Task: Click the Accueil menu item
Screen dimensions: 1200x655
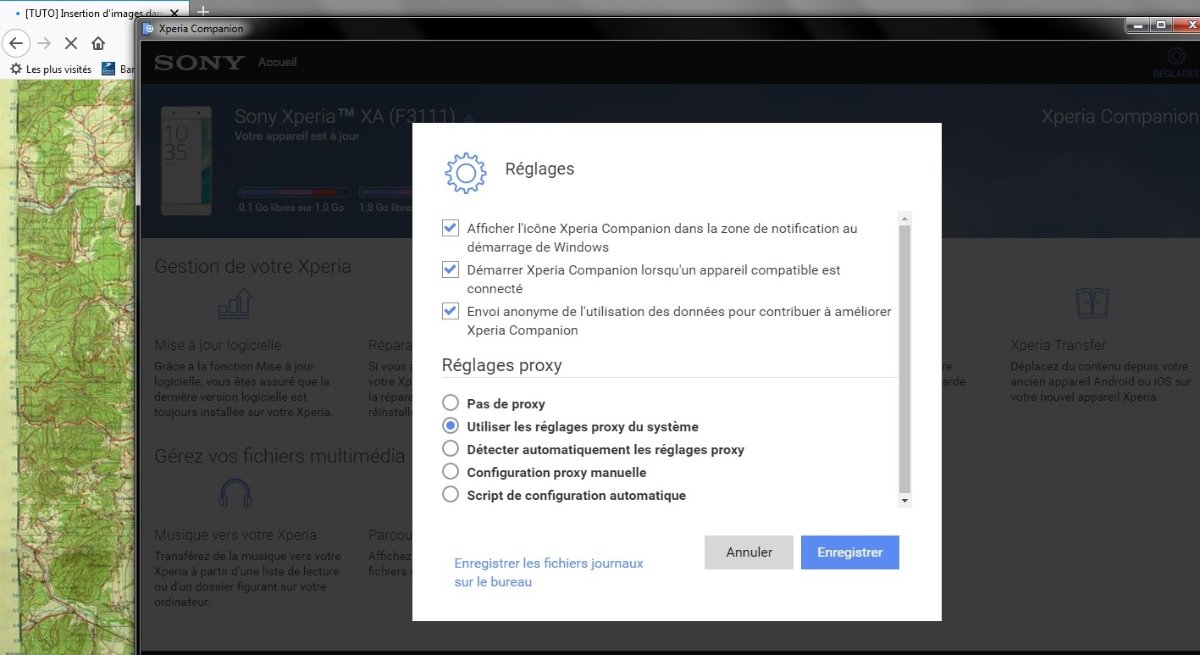Action: 277,62
